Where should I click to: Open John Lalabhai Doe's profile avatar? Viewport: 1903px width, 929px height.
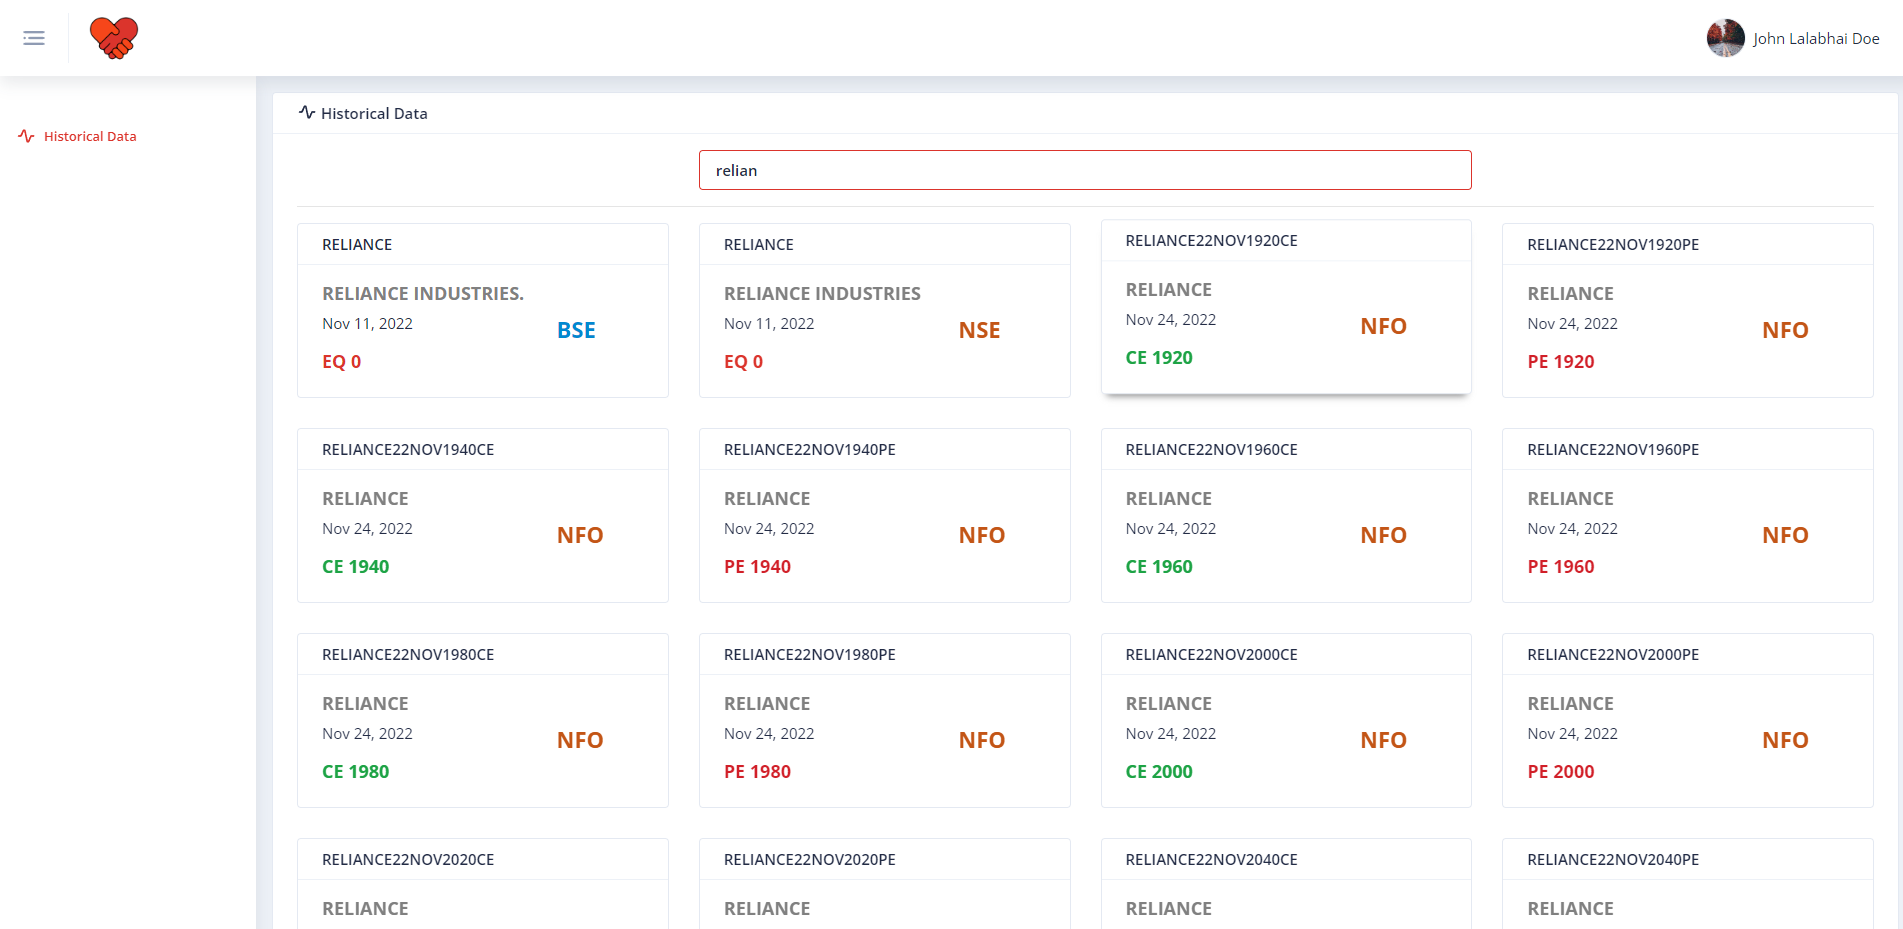[x=1725, y=38]
